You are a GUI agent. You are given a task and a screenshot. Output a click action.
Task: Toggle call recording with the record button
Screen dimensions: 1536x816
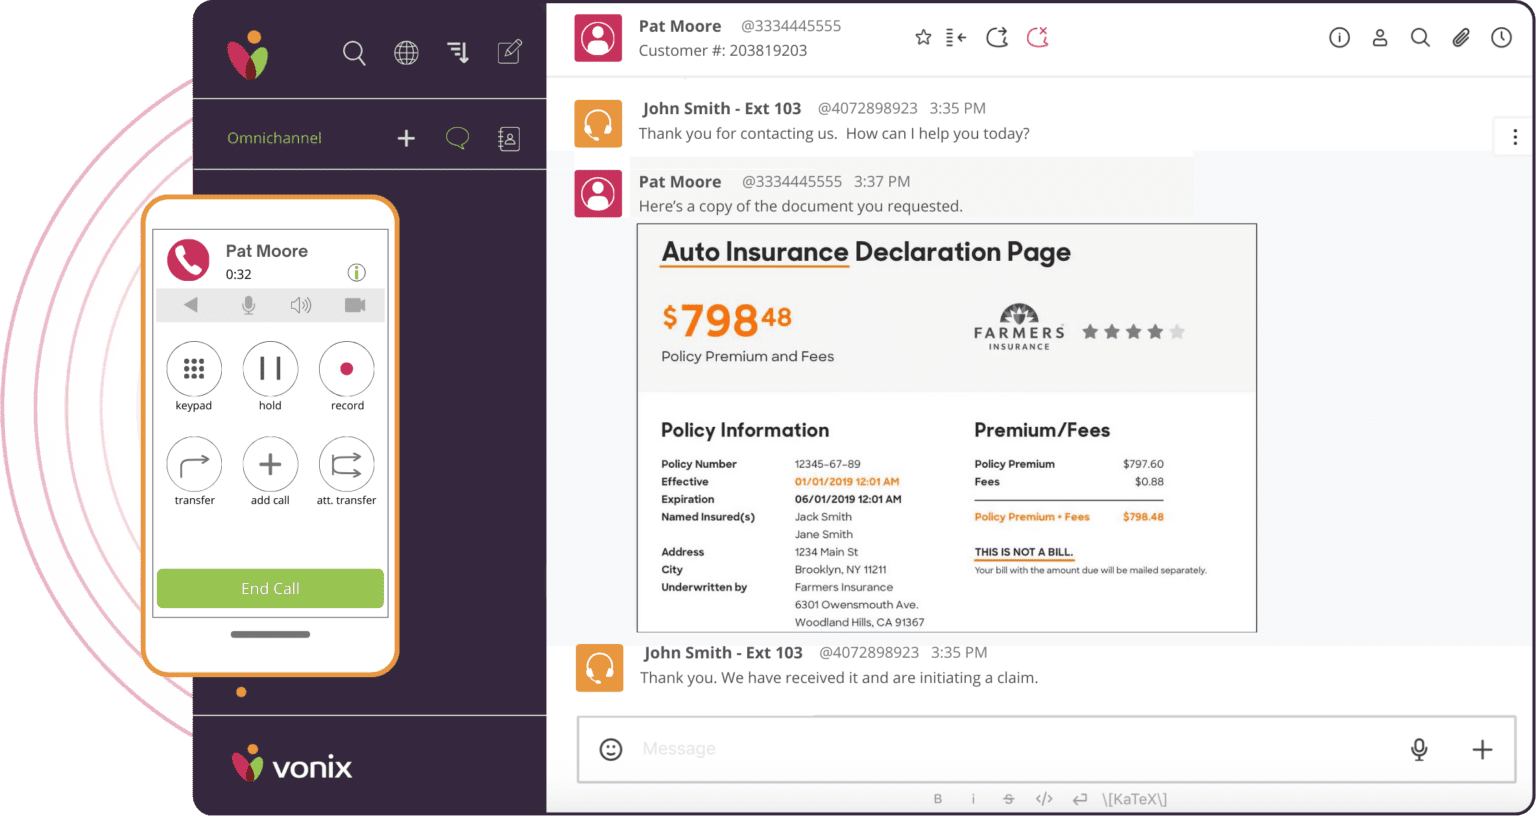point(347,369)
